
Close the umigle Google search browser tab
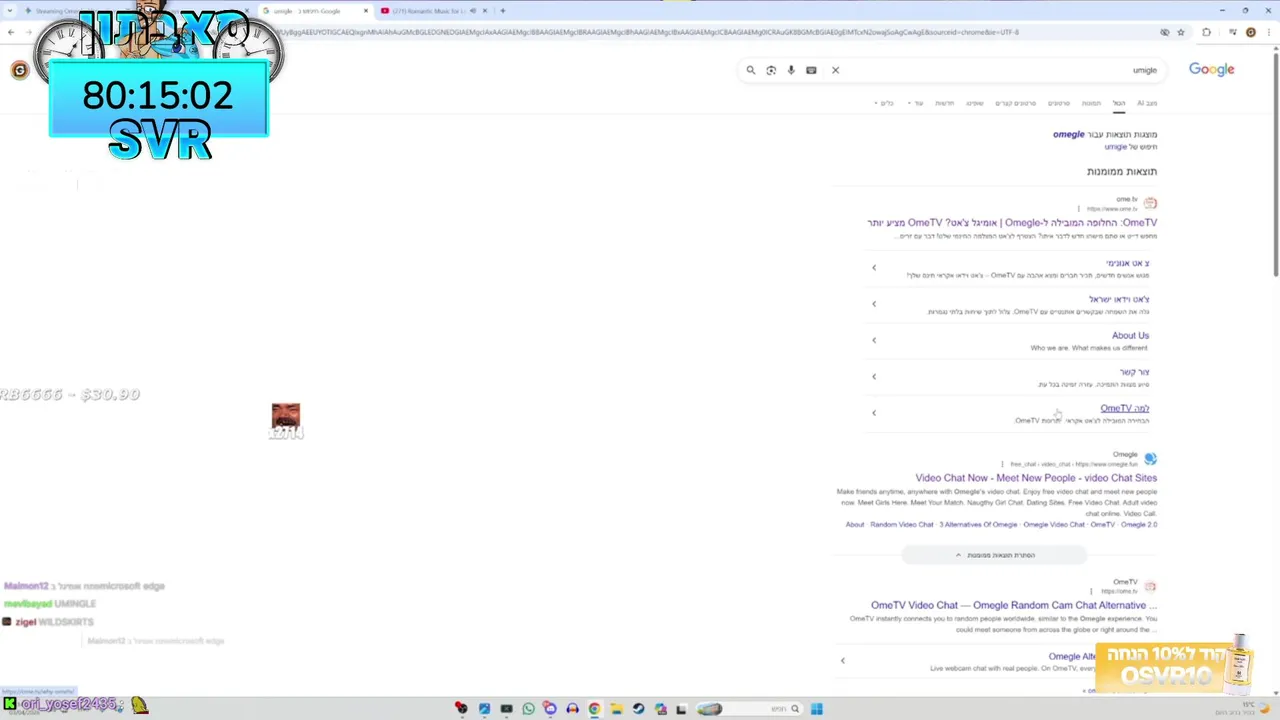[x=366, y=11]
